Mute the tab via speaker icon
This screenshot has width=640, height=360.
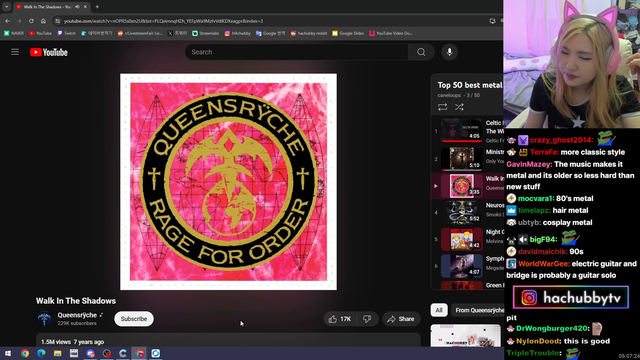[77, 7]
